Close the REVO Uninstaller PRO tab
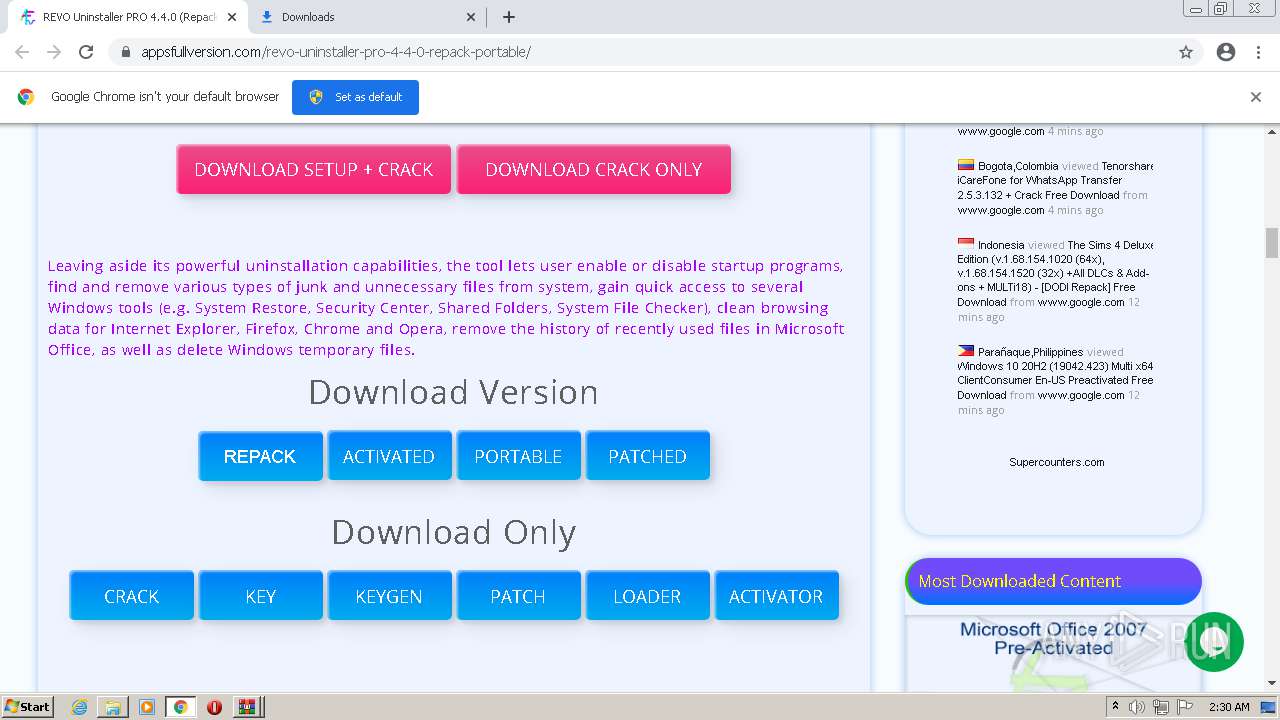This screenshot has height=720, width=1280. [232, 17]
